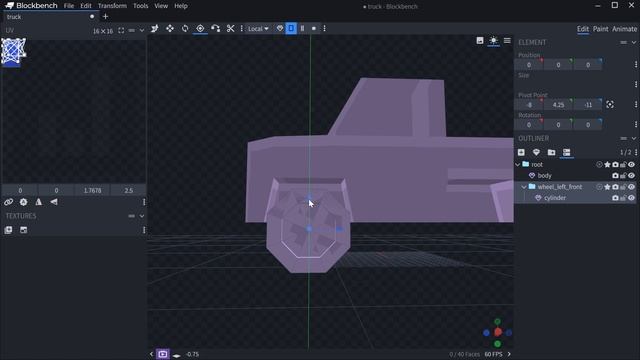Add a new cube in Outliner
640x360 pixels.
point(521,152)
